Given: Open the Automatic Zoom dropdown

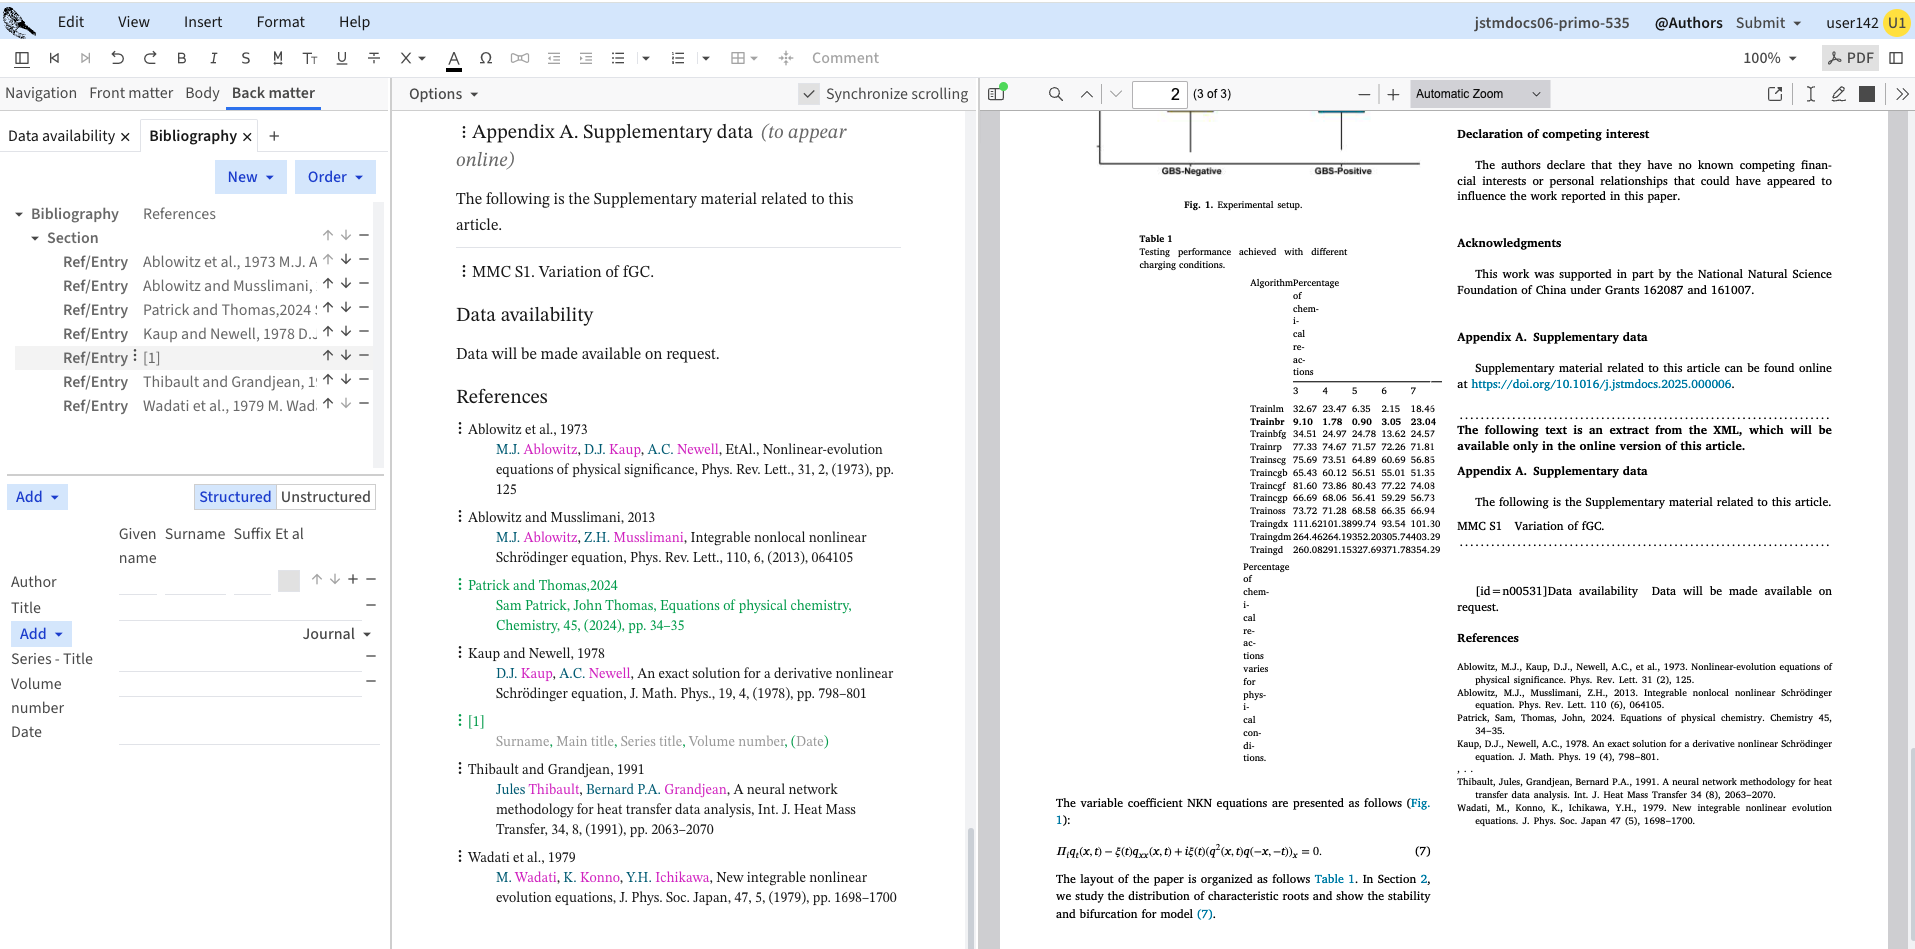Looking at the screenshot, I should pos(1478,94).
